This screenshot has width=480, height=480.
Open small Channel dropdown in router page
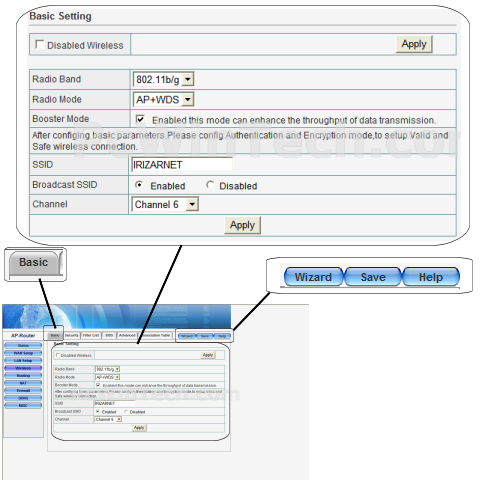pyautogui.click(x=108, y=419)
